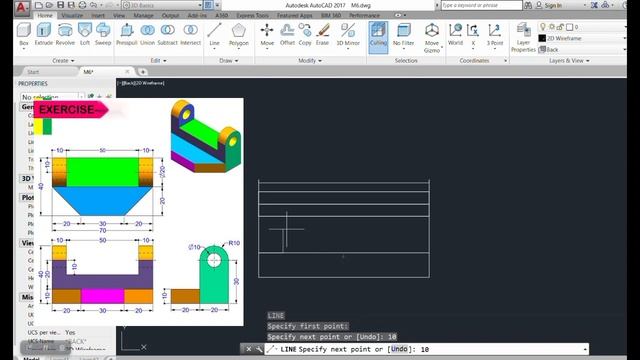Toggle the Culling selection option
This screenshot has height=360, width=640.
click(x=378, y=38)
